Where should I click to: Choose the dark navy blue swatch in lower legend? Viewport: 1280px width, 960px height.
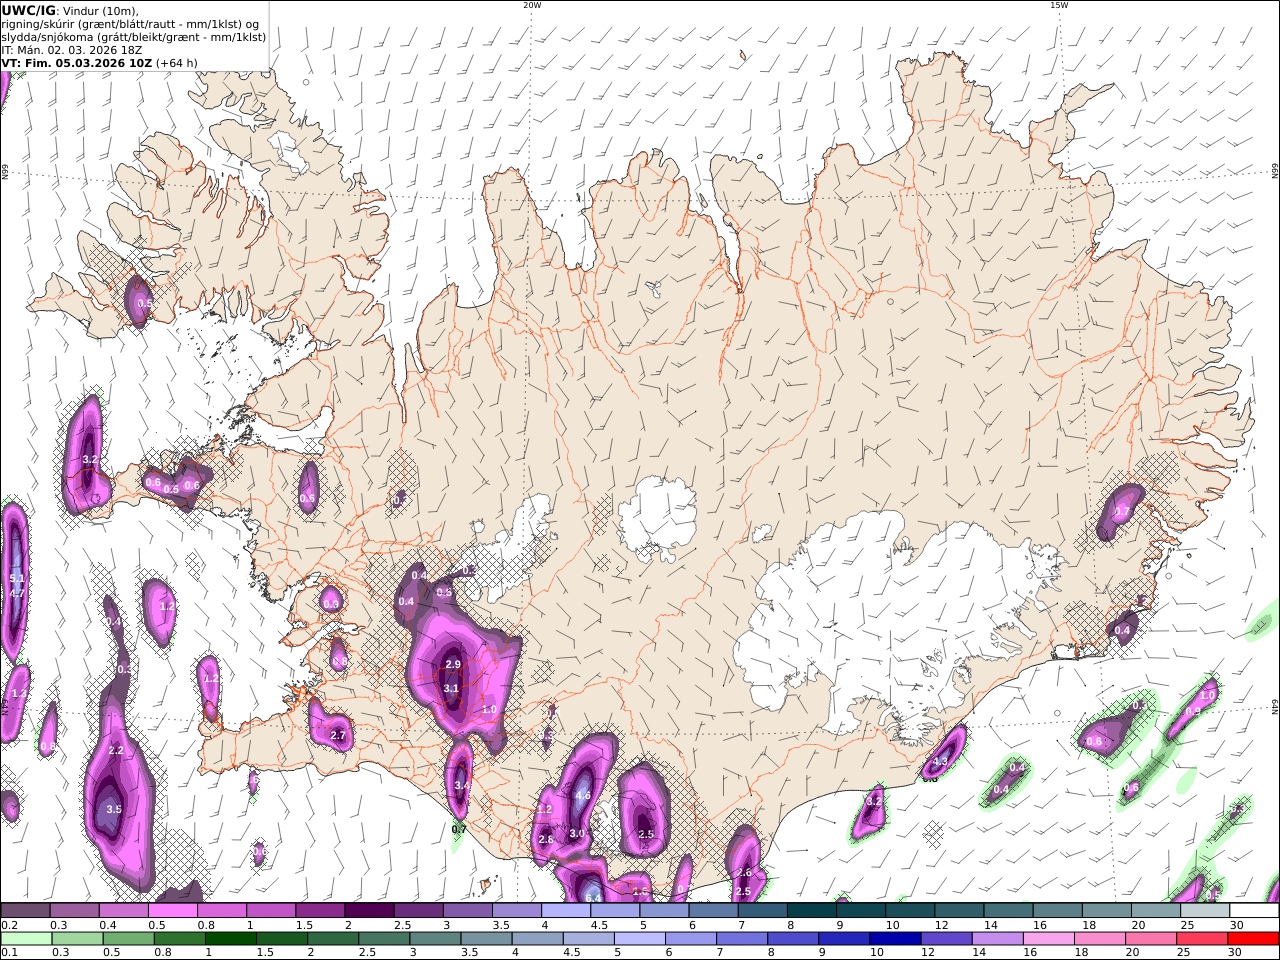[894, 939]
